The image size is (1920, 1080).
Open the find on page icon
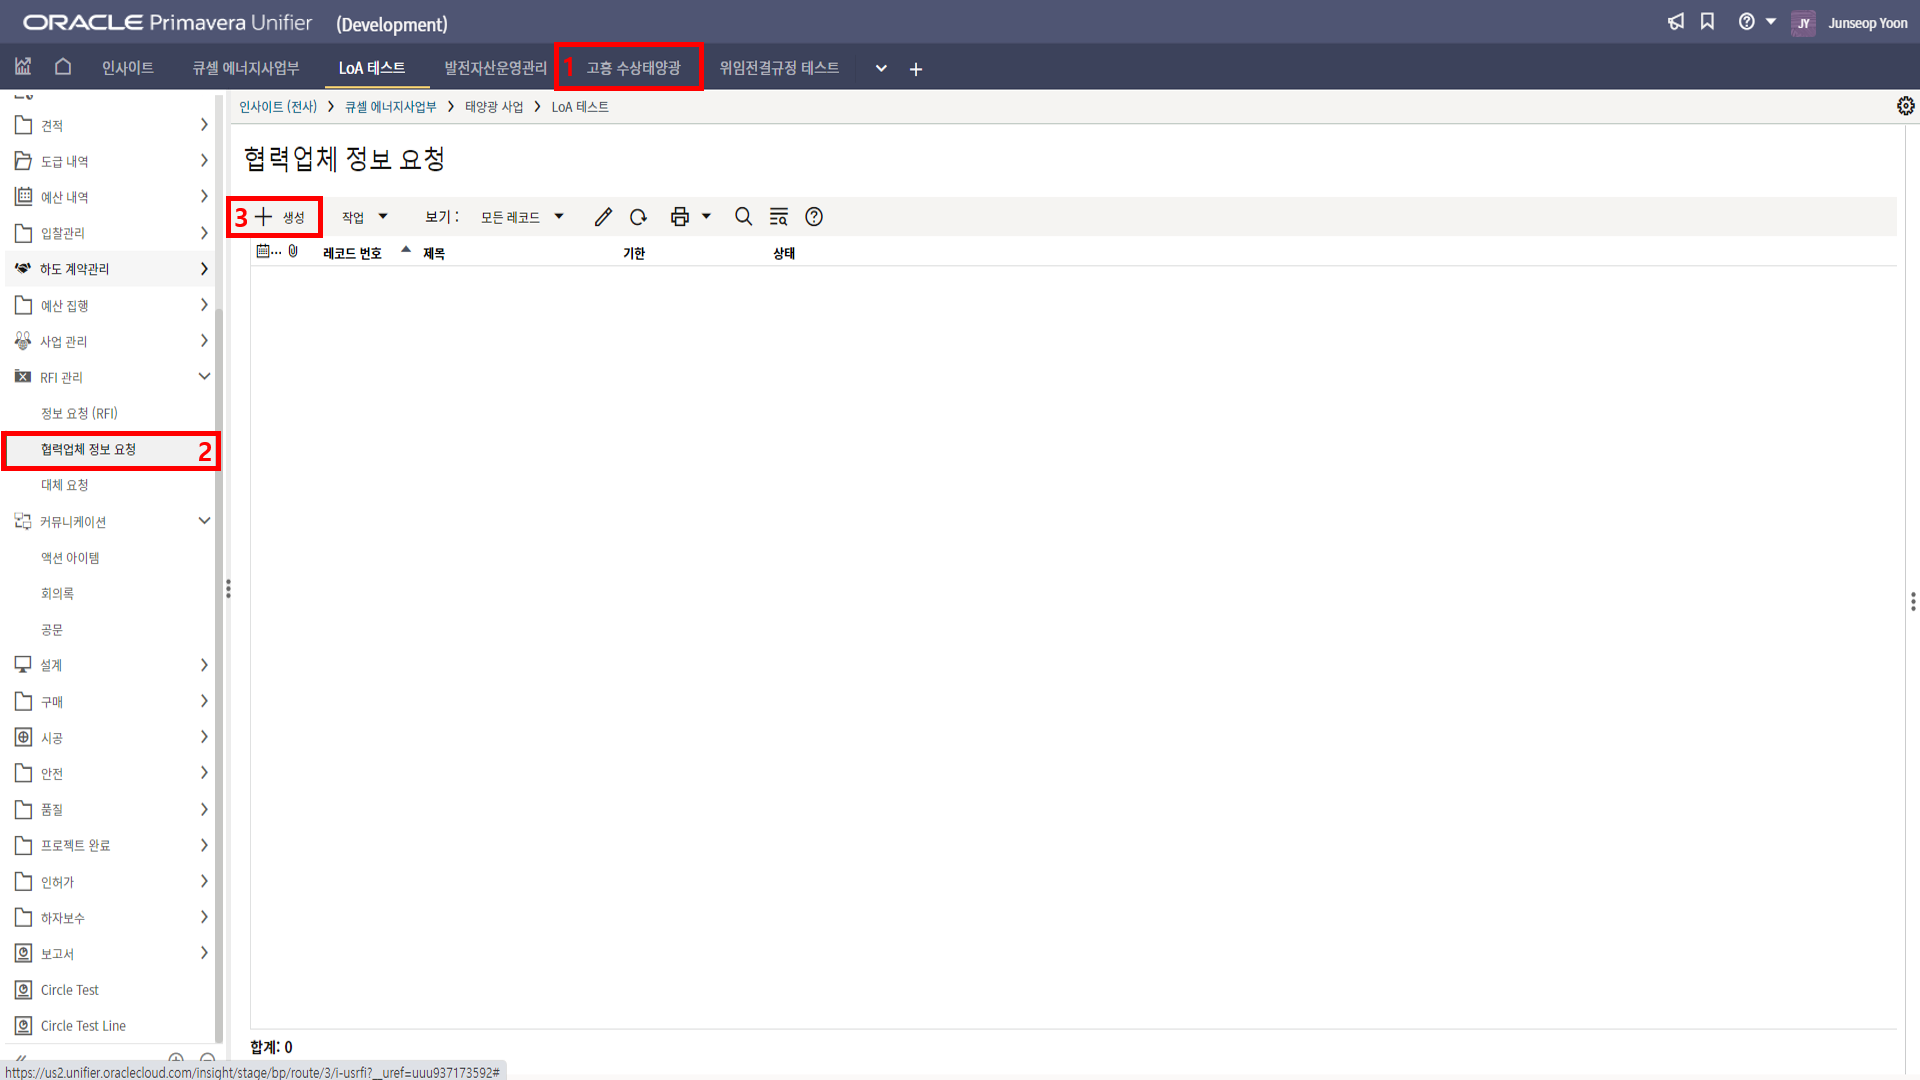point(778,217)
